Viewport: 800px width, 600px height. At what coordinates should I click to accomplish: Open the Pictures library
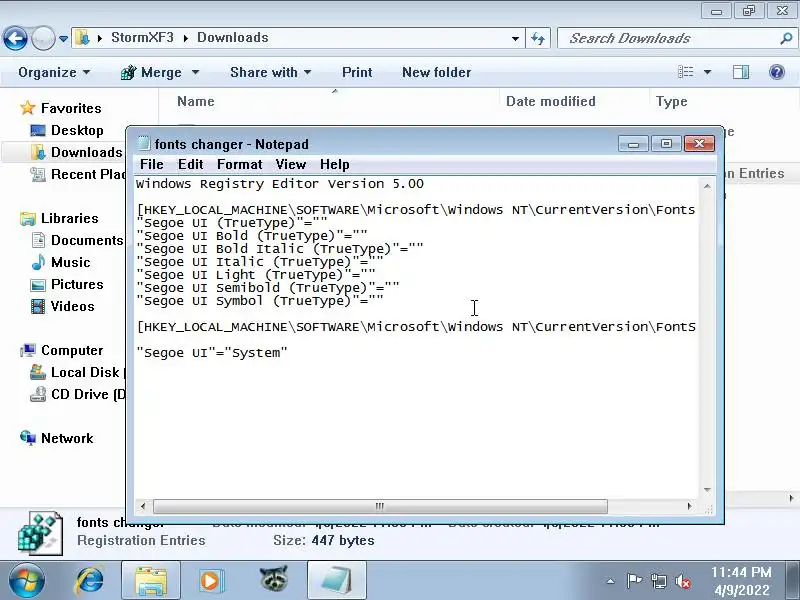[x=77, y=284]
